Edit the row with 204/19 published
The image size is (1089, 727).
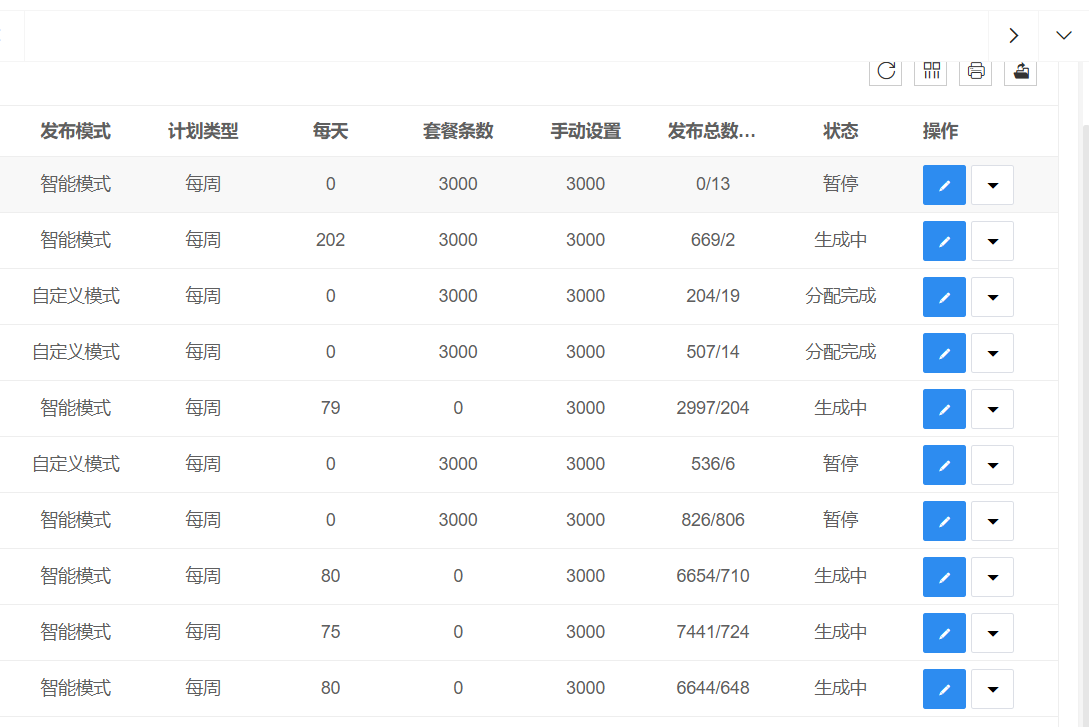click(x=944, y=296)
